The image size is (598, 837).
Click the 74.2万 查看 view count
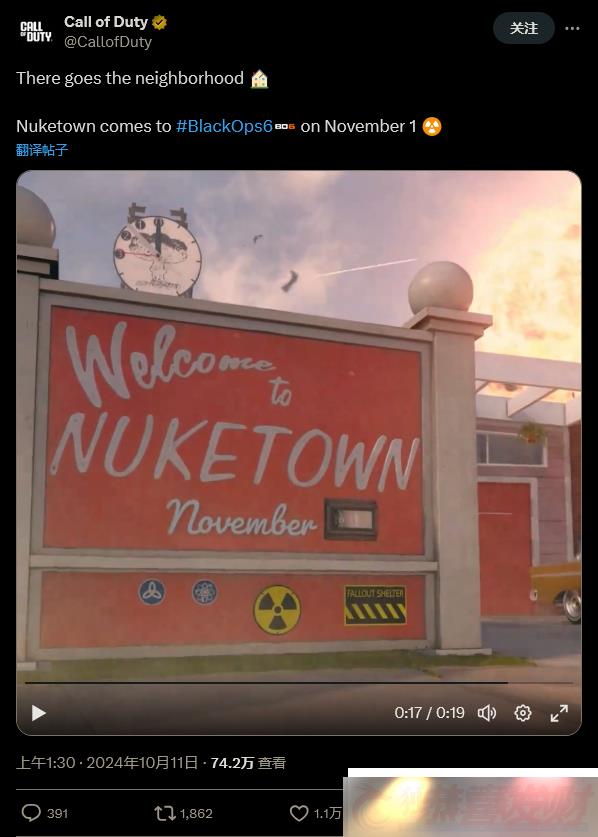pyautogui.click(x=248, y=762)
